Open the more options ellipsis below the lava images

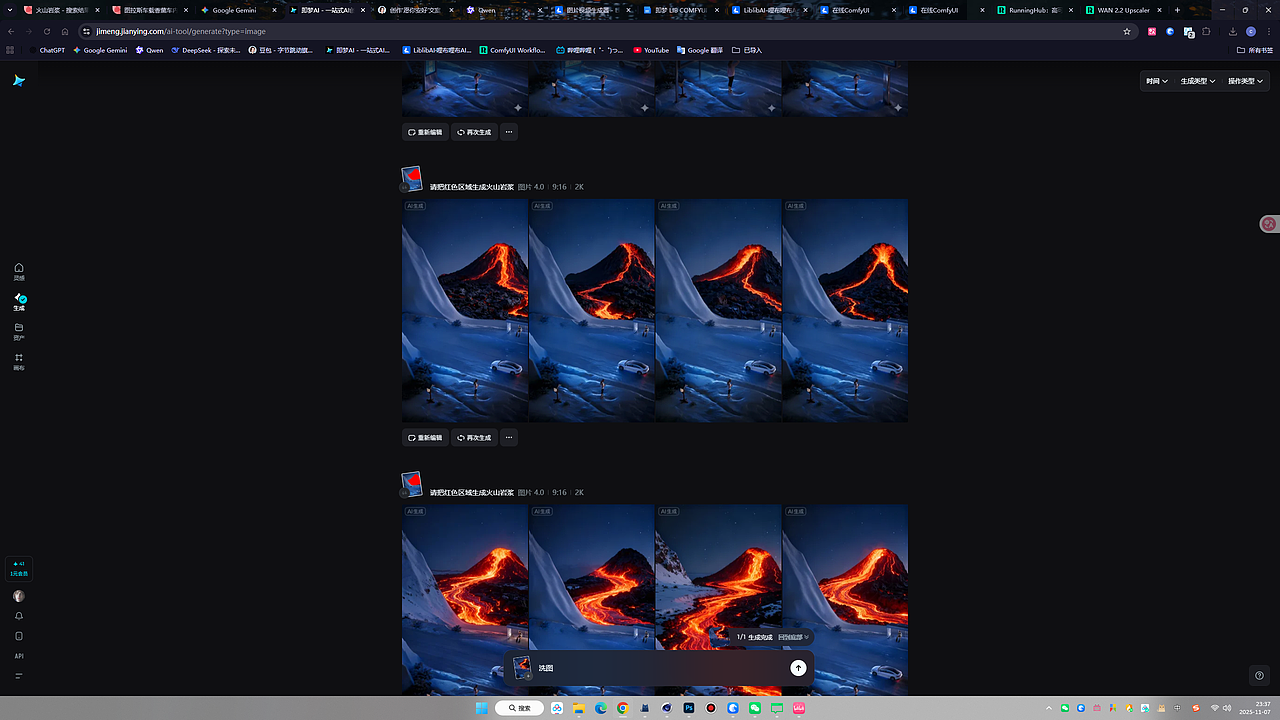point(508,437)
